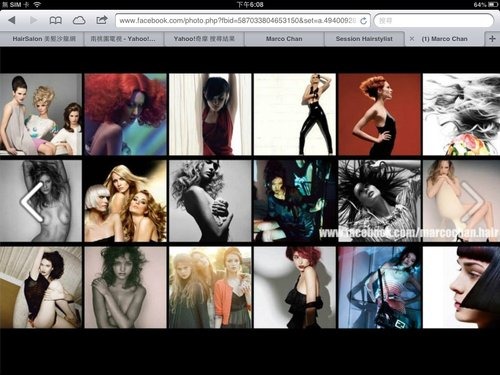Screen dimensions: 500x375
Task: Tap the Safari forward arrow
Action: tap(33, 20)
